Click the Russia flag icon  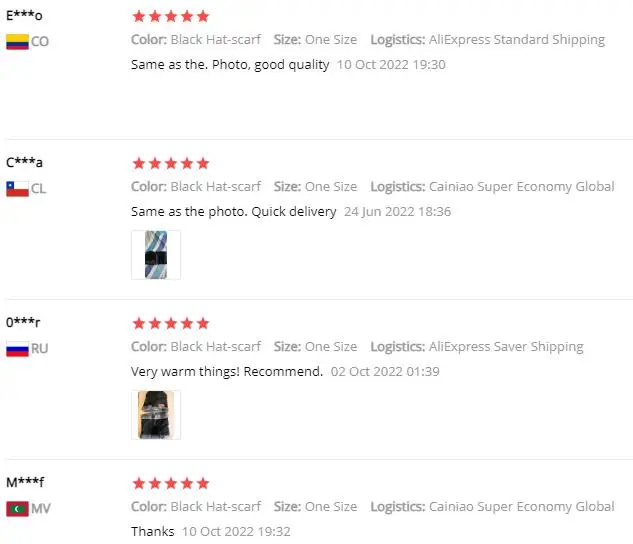point(17,349)
